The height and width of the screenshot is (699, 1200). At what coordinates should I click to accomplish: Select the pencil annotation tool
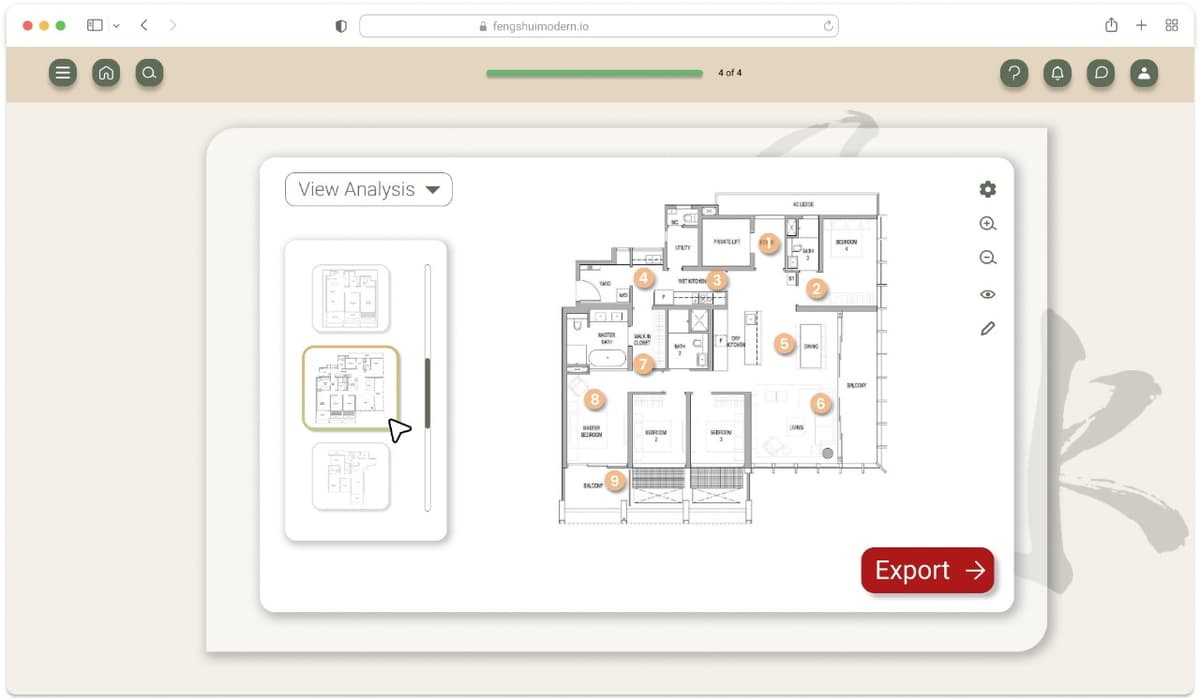(987, 327)
